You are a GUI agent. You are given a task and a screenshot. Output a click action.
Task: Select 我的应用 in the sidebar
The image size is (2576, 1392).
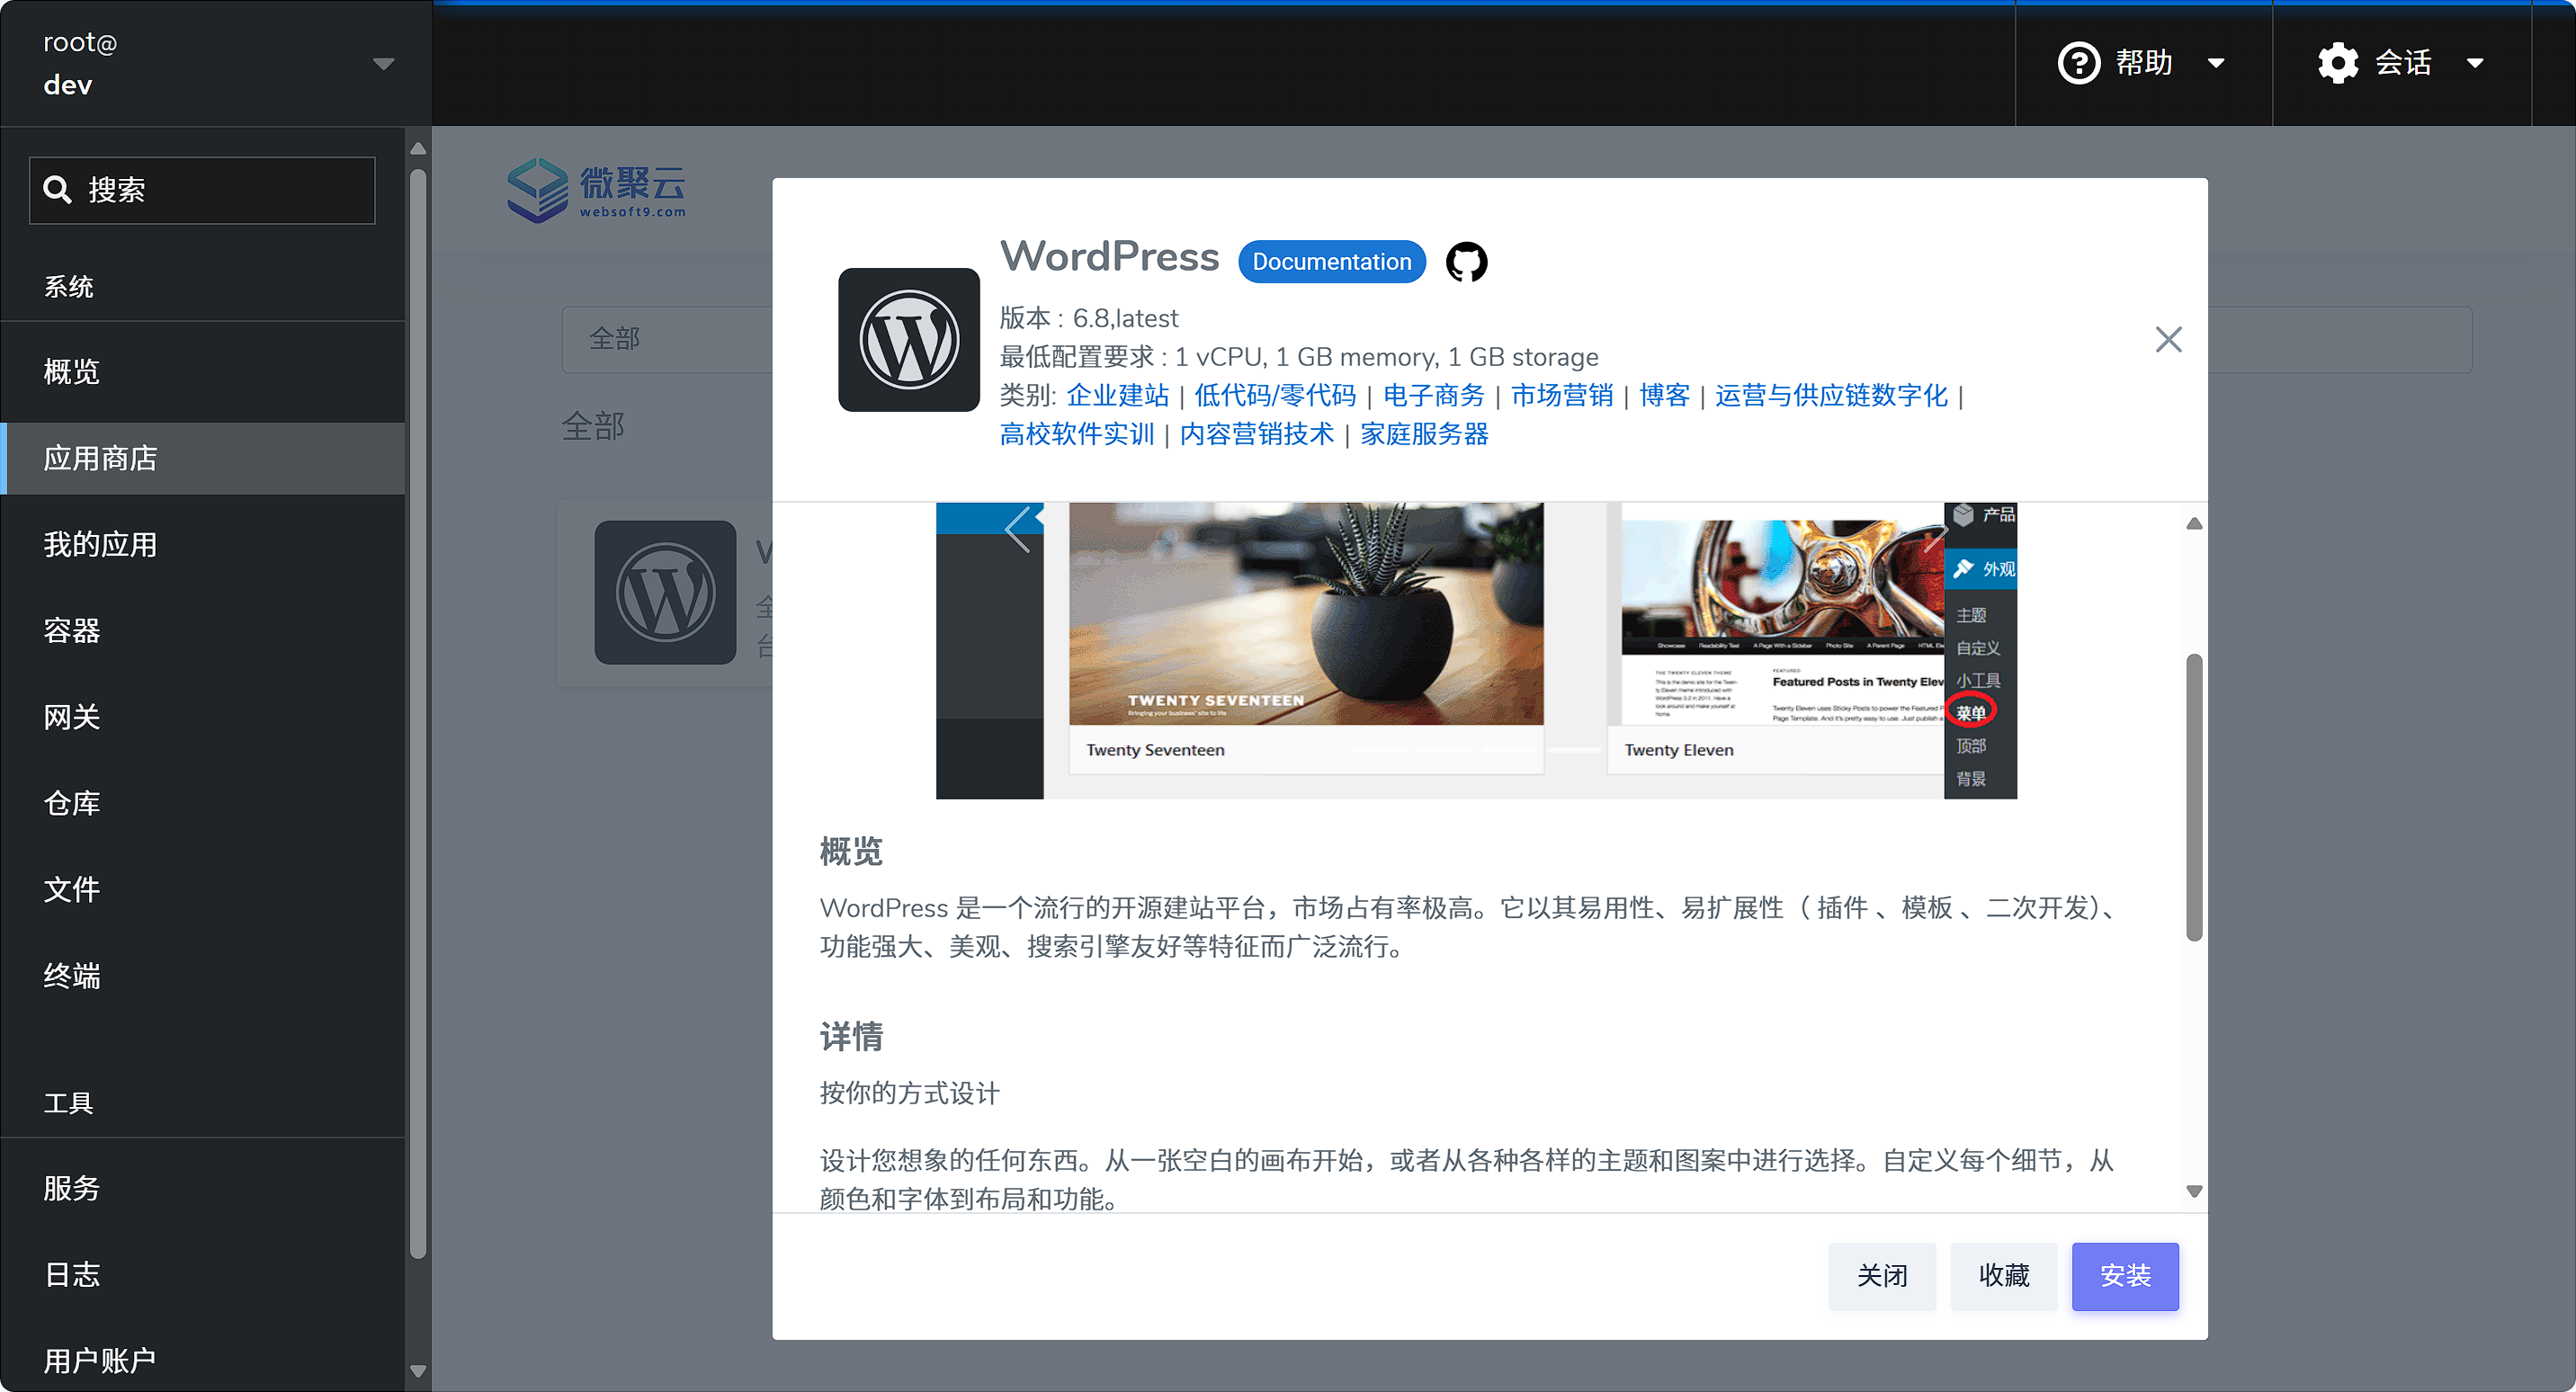click(100, 544)
